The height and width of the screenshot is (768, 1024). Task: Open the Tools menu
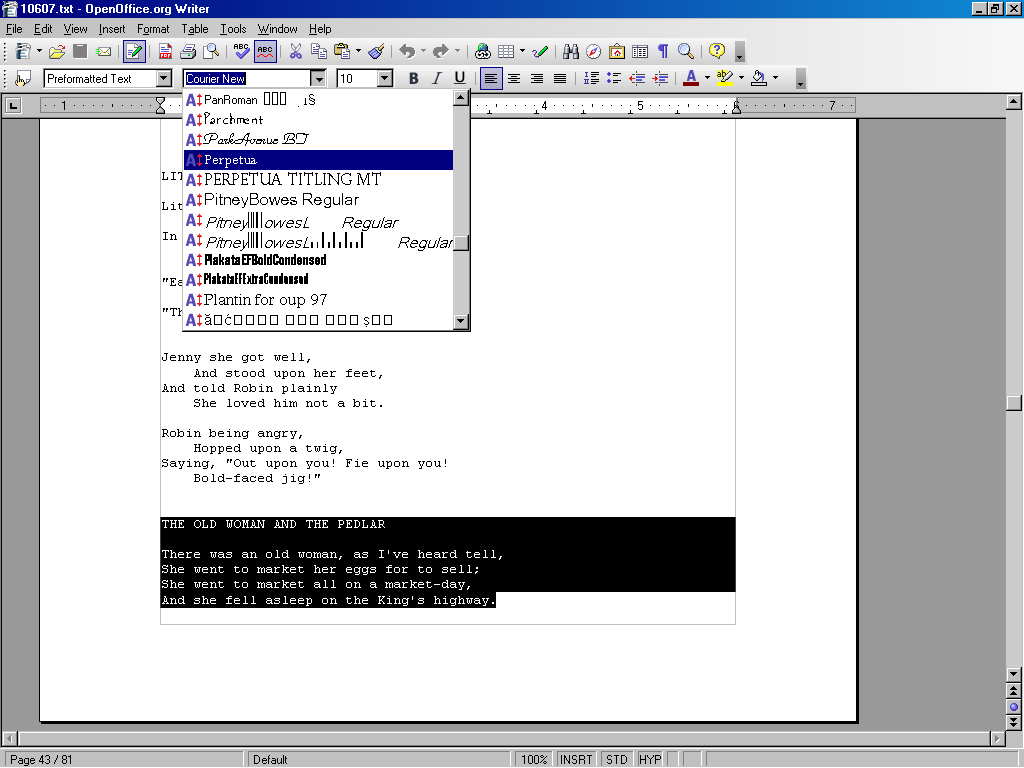coord(233,29)
